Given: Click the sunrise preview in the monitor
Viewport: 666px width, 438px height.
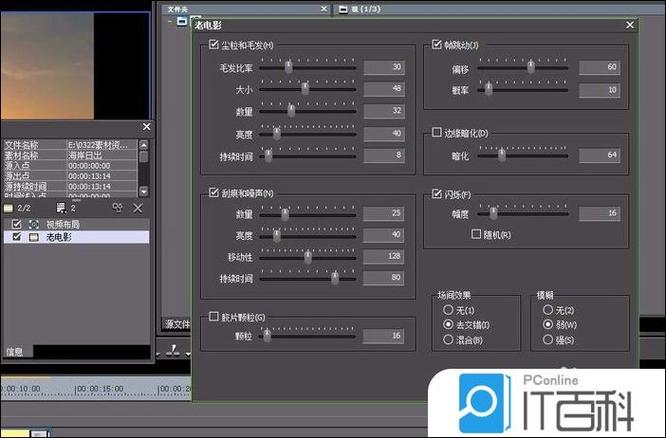Looking at the screenshot, I should click(x=47, y=66).
